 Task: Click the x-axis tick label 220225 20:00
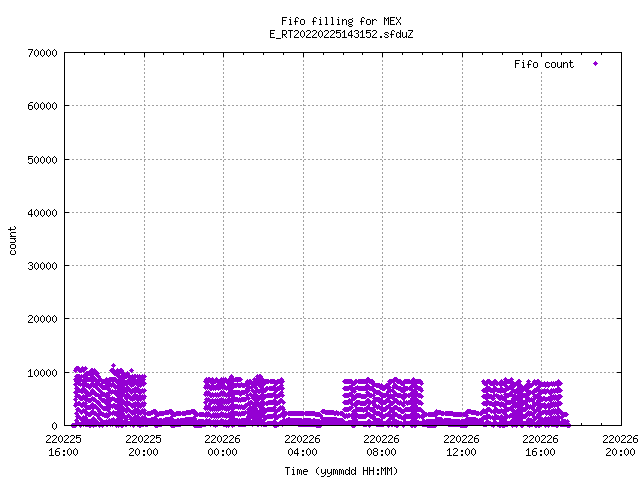pos(143,445)
